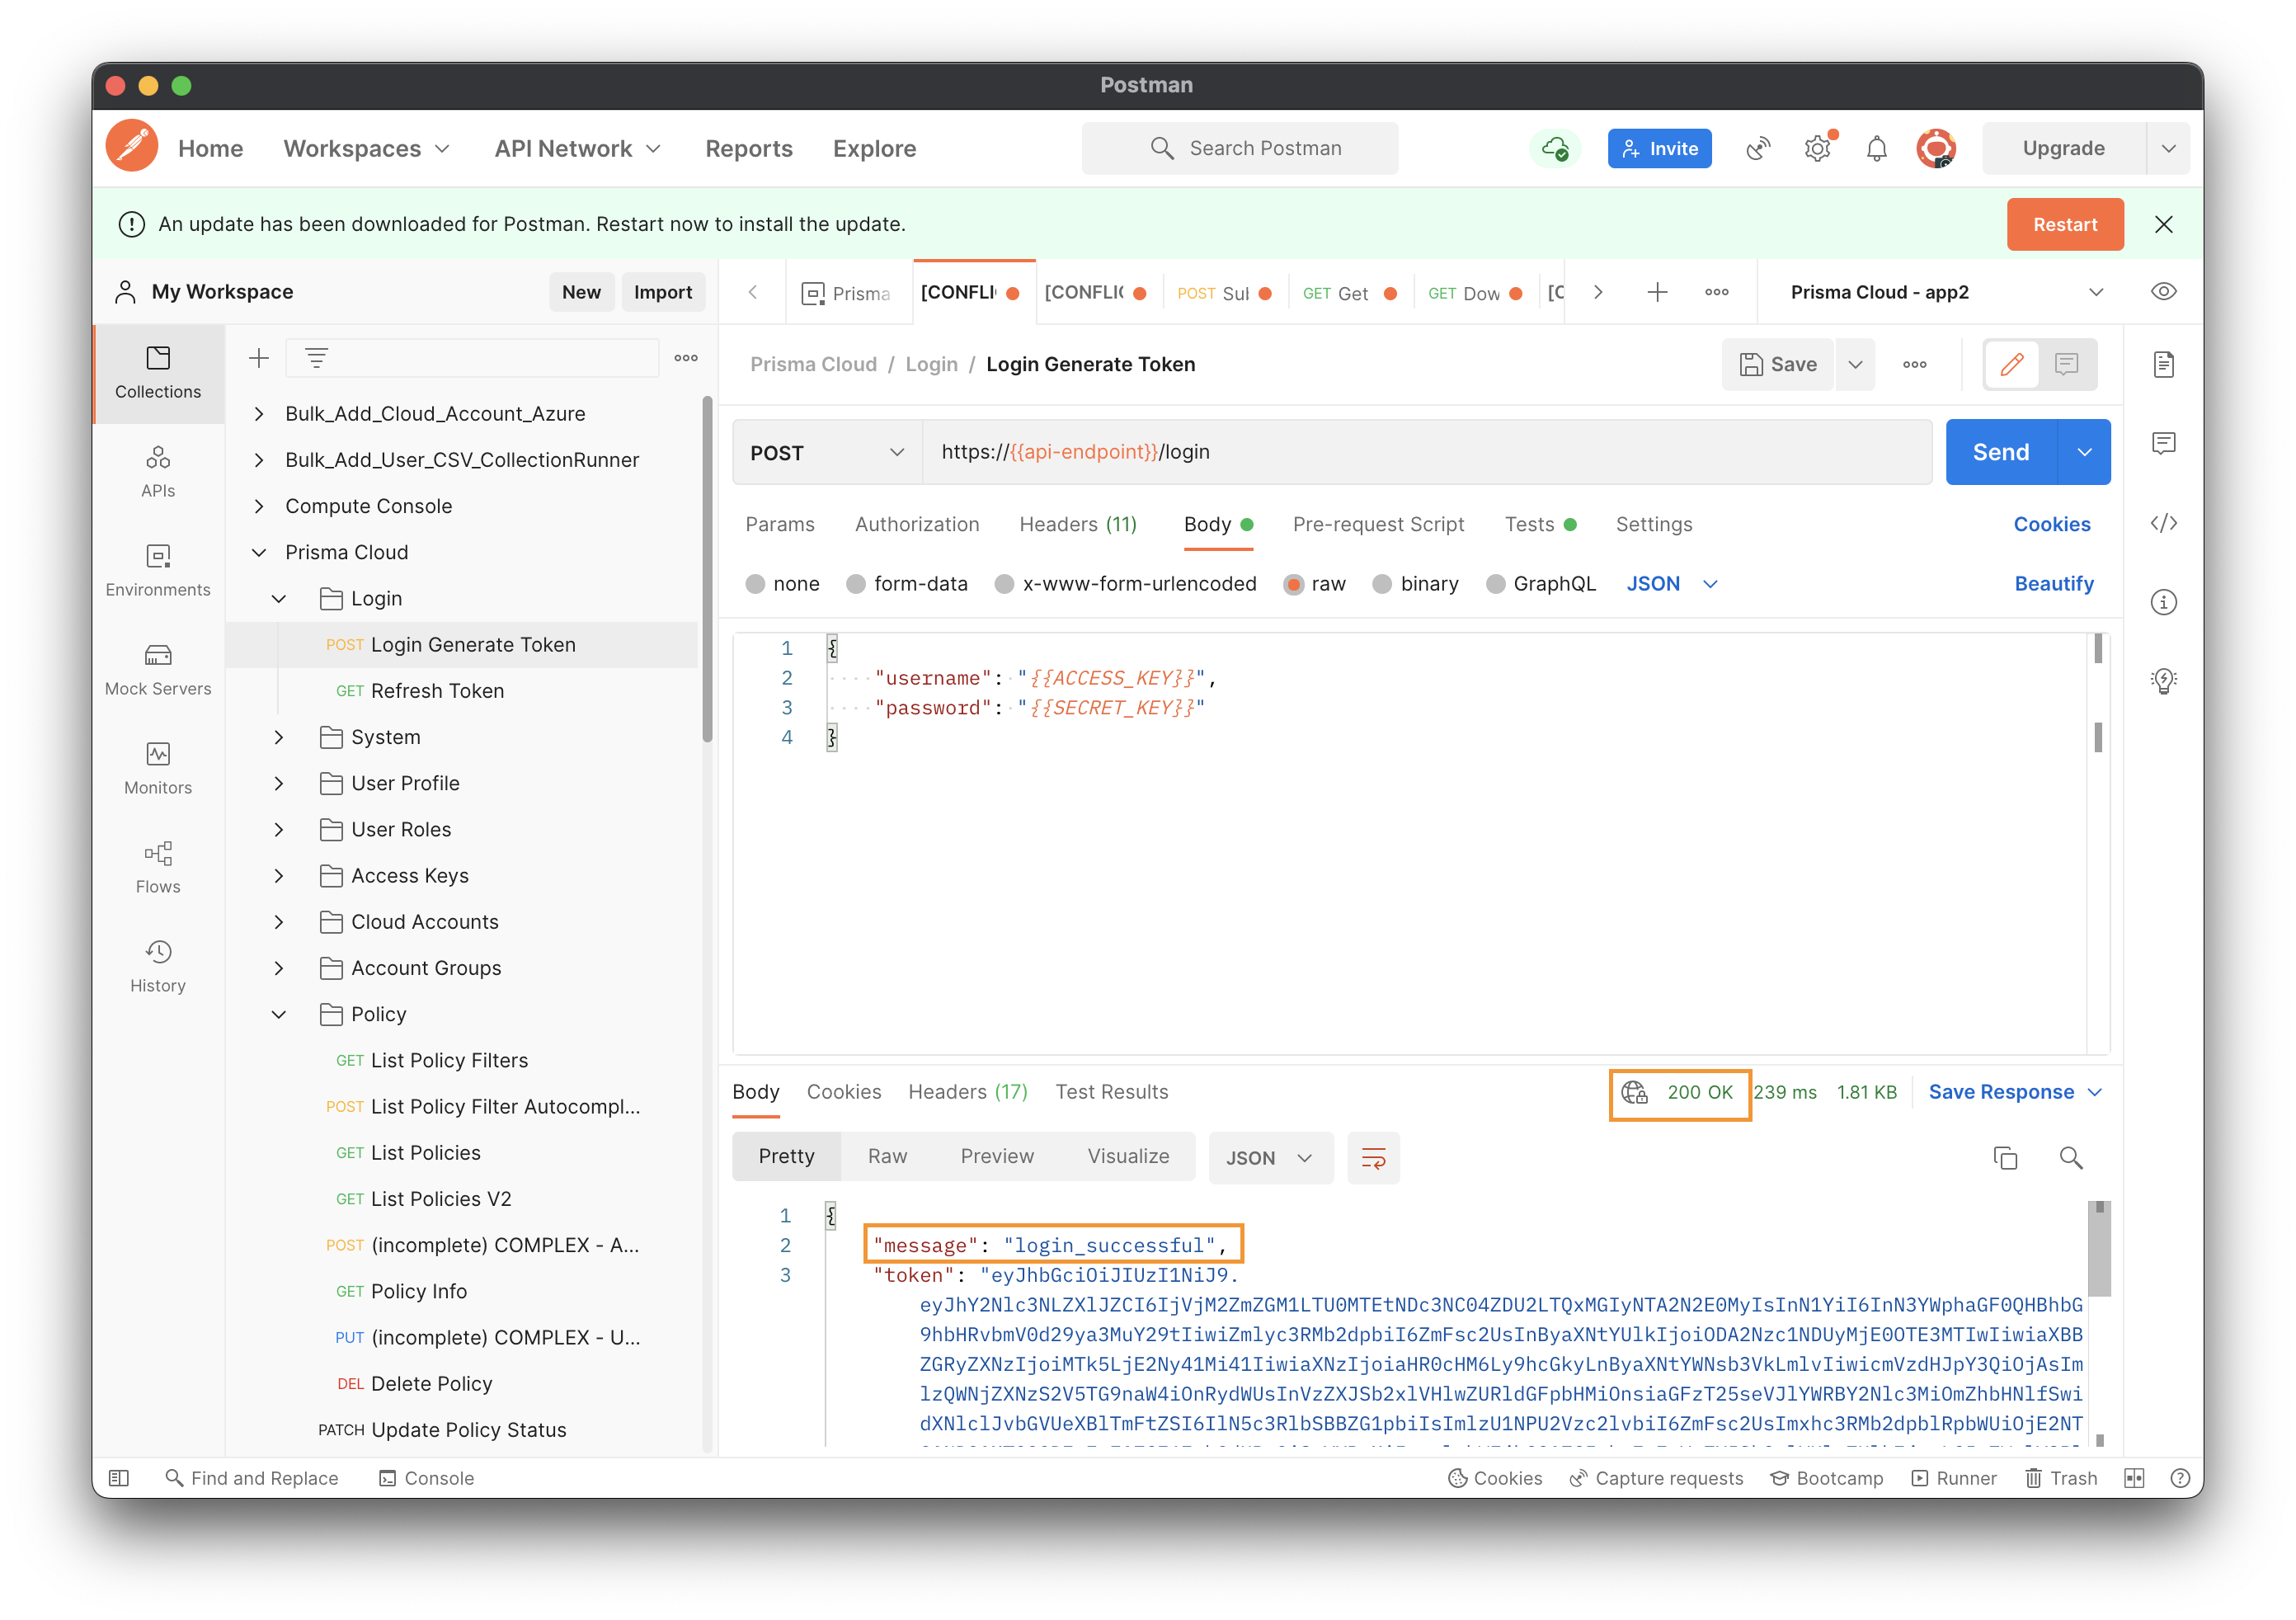
Task: Select the none body type radio
Action: (x=756, y=584)
